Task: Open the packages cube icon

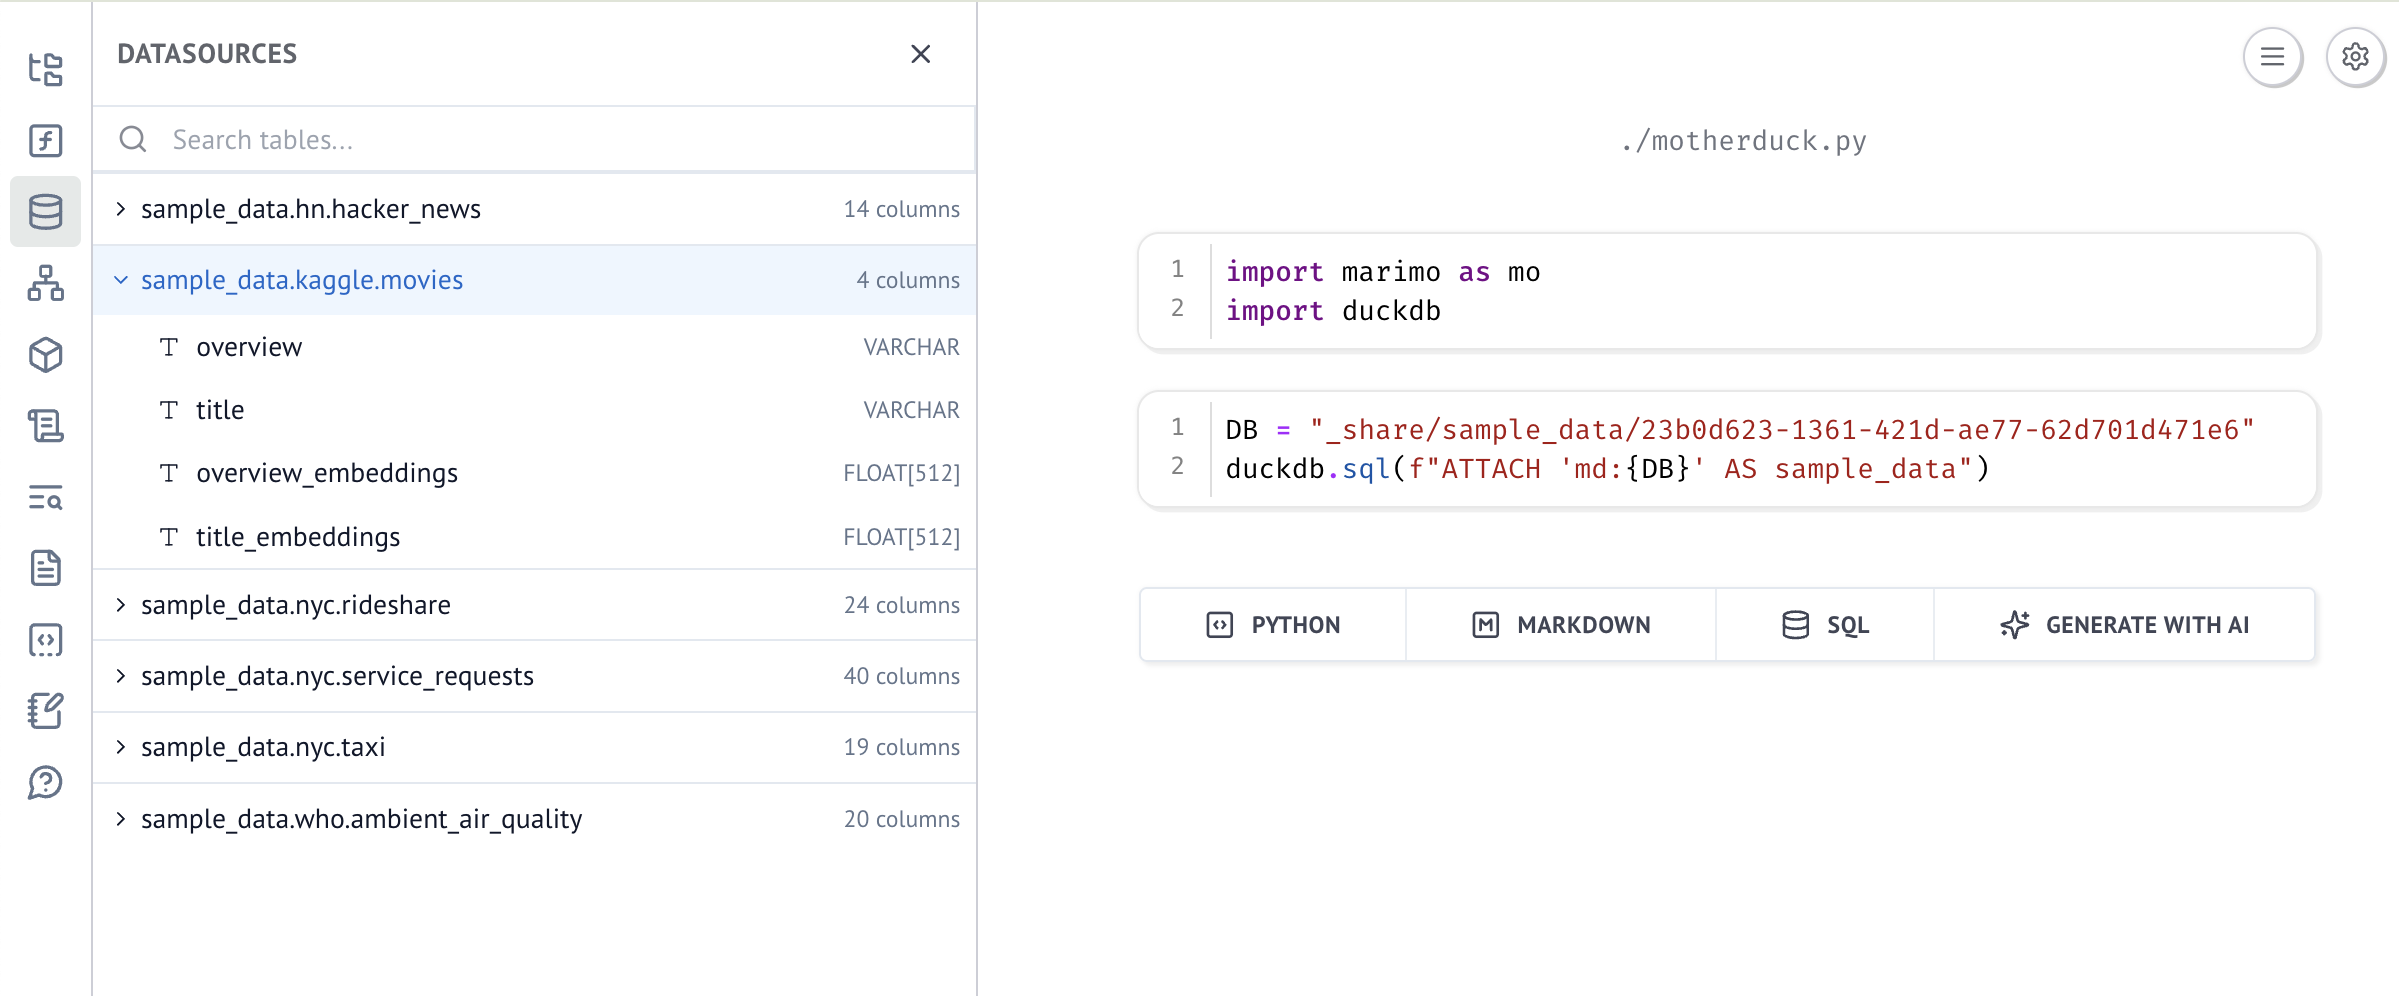Action: tap(46, 355)
